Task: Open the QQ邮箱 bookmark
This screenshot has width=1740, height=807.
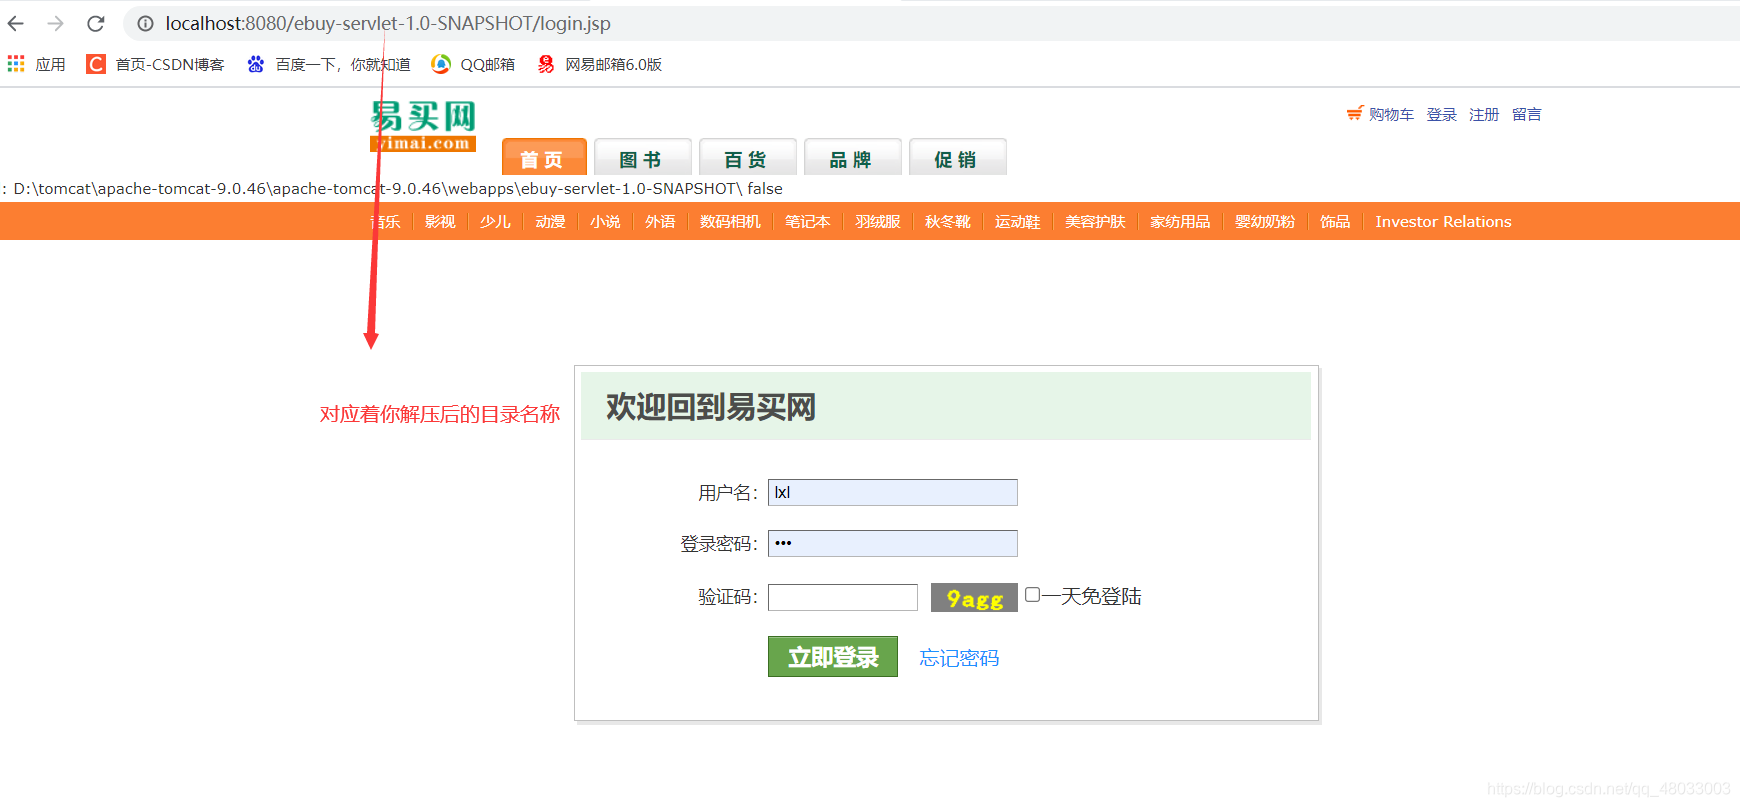Action: pyautogui.click(x=473, y=64)
